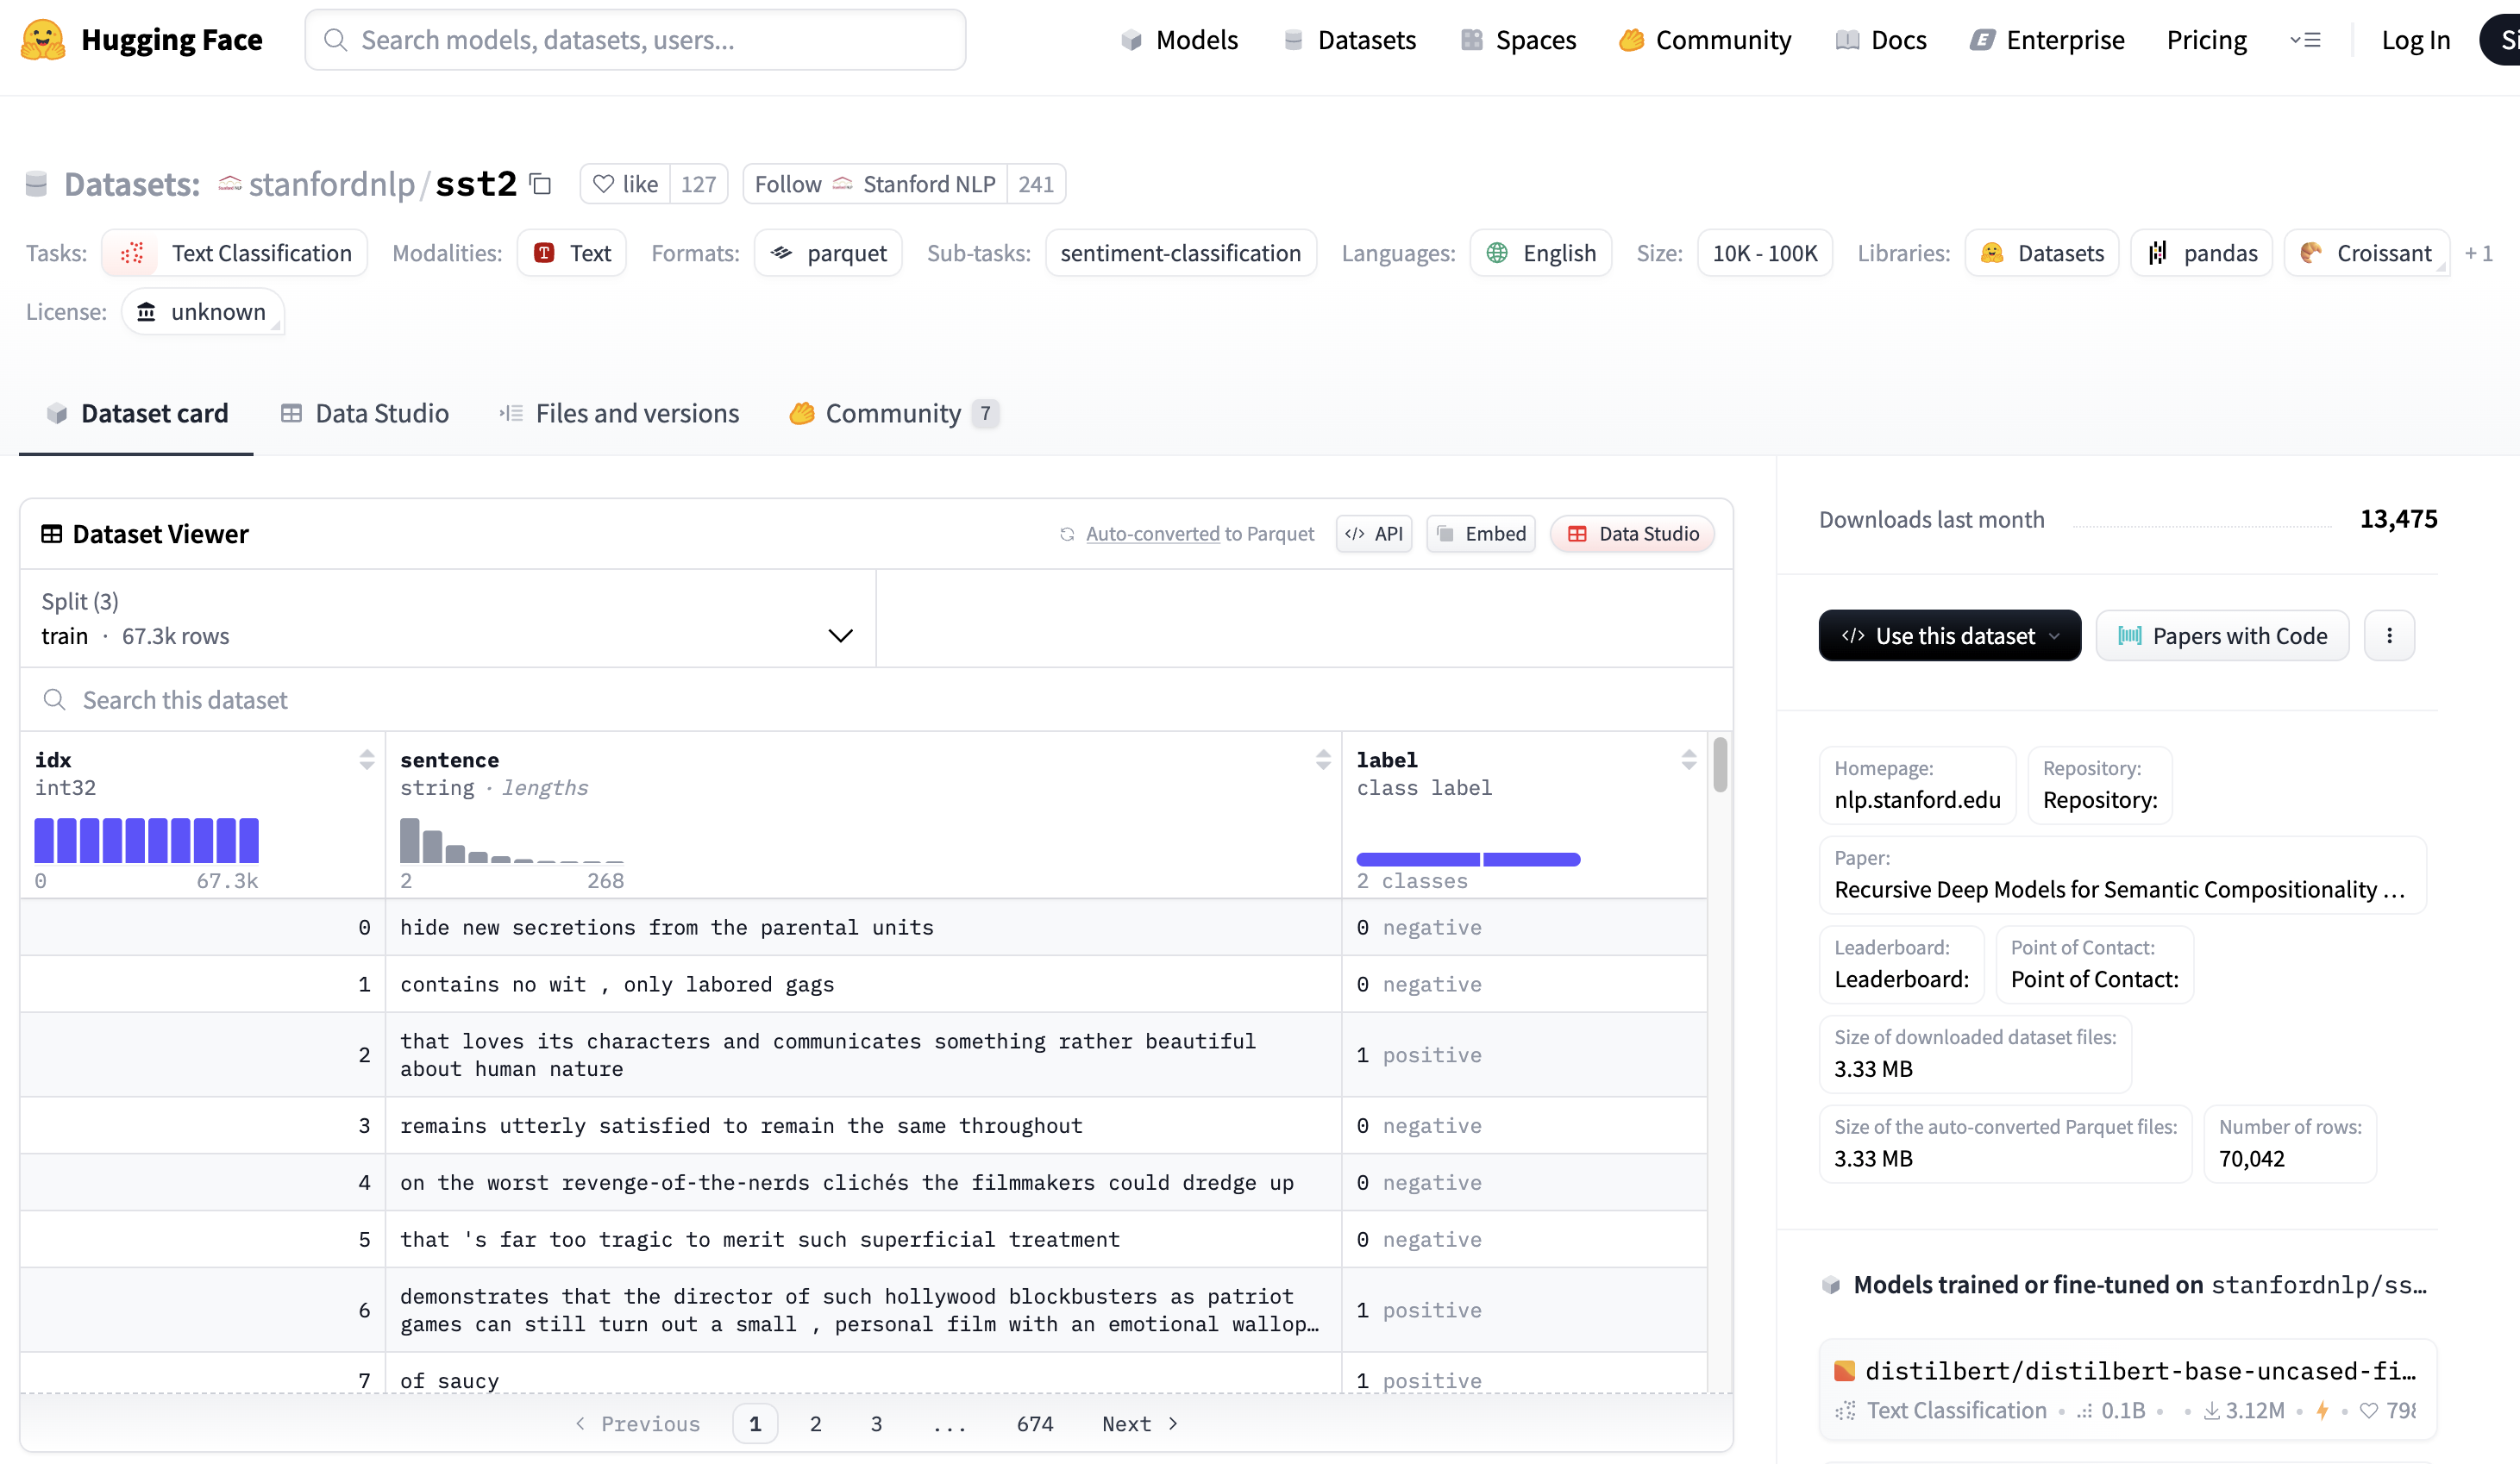The width and height of the screenshot is (2520, 1464).
Task: Click Papers with Code button
Action: coord(2222,636)
